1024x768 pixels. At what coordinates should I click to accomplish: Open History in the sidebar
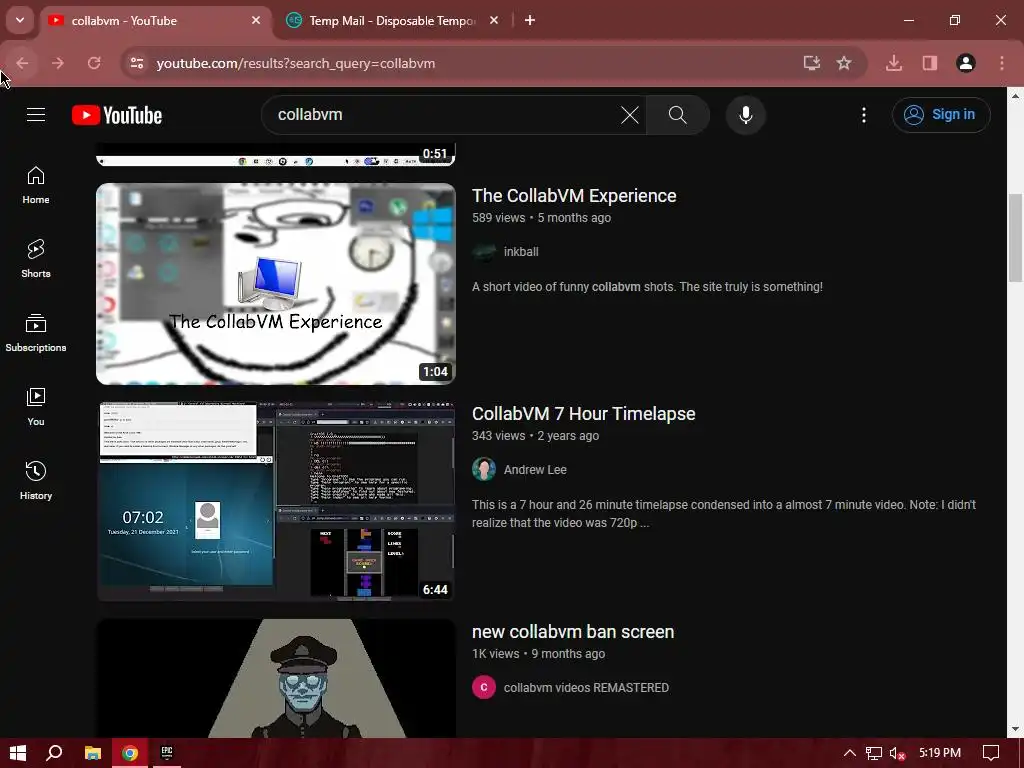coord(36,481)
